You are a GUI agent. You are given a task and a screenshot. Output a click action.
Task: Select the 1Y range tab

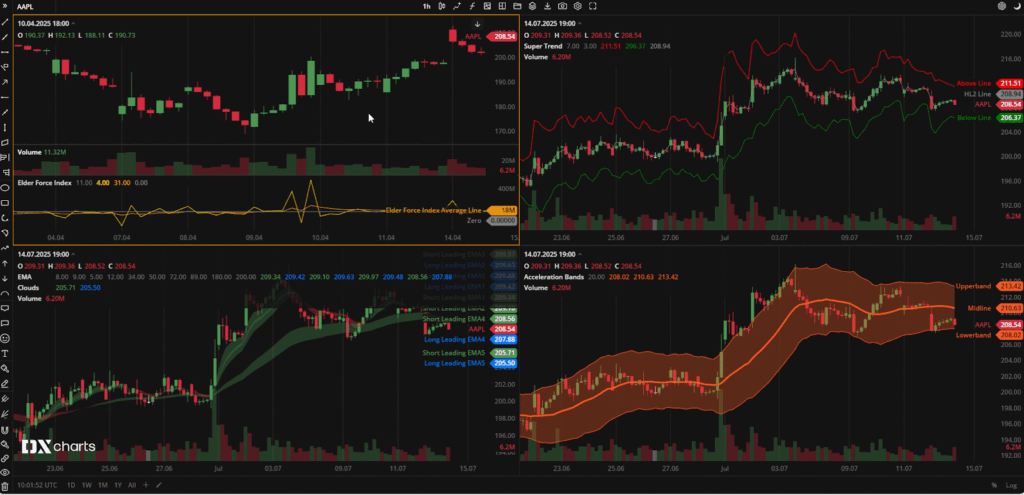click(118, 485)
